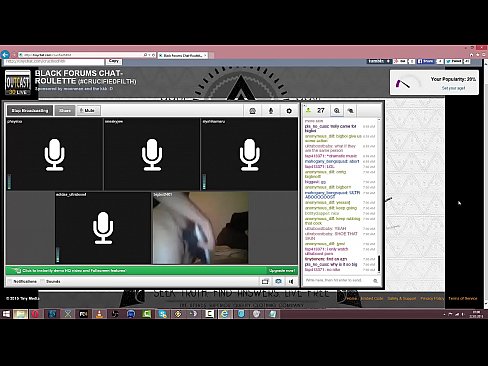Click the Share button next to Stop Broadcasting
Image resolution: width=488 pixels, height=366 pixels.
[65, 110]
